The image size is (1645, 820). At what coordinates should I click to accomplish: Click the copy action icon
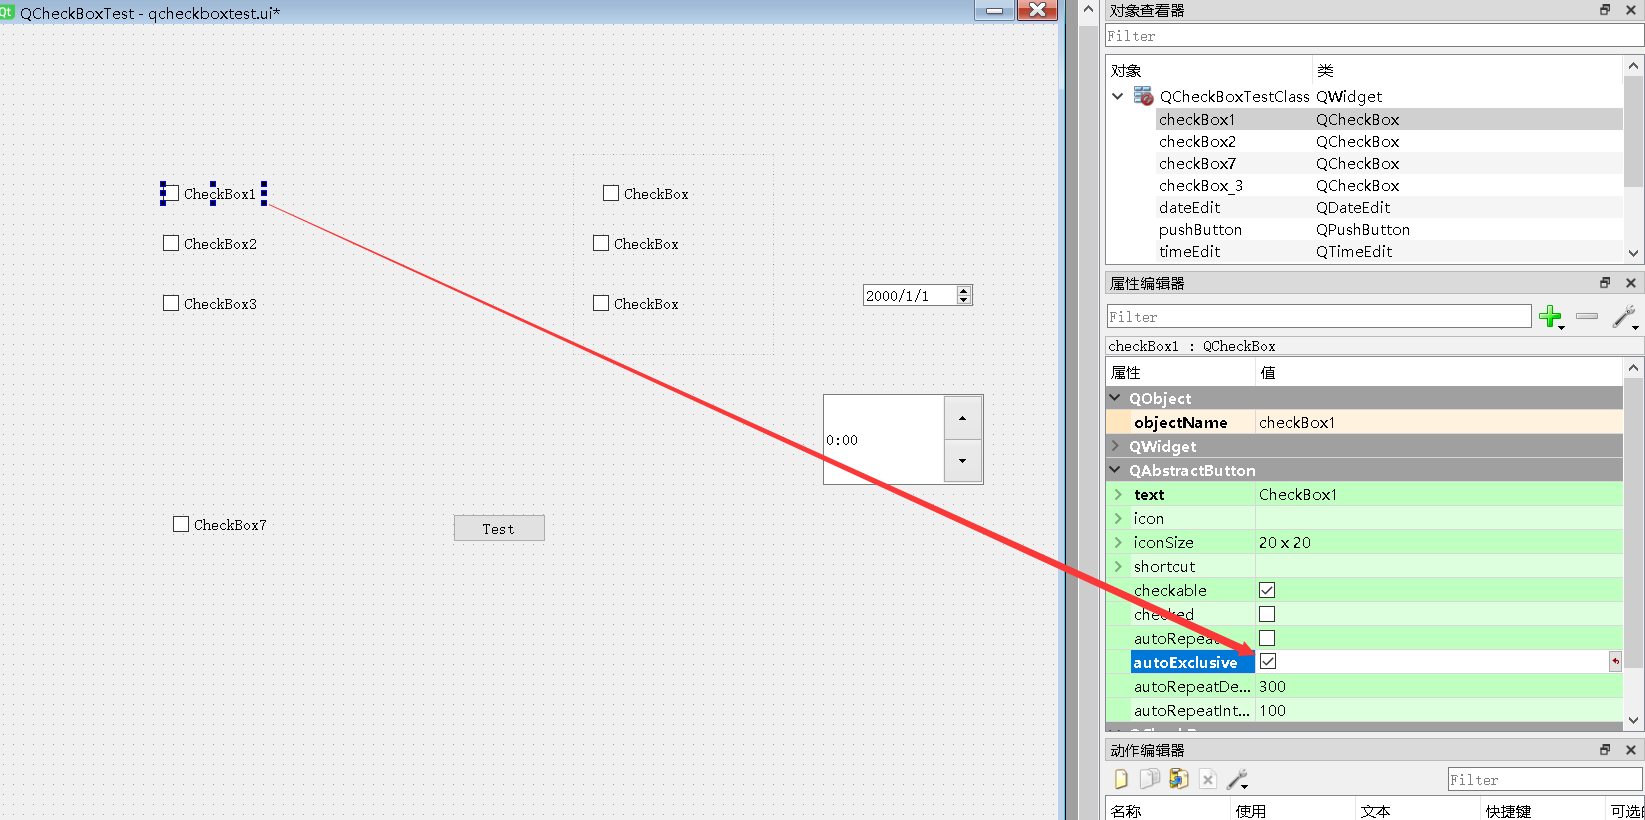click(1150, 779)
